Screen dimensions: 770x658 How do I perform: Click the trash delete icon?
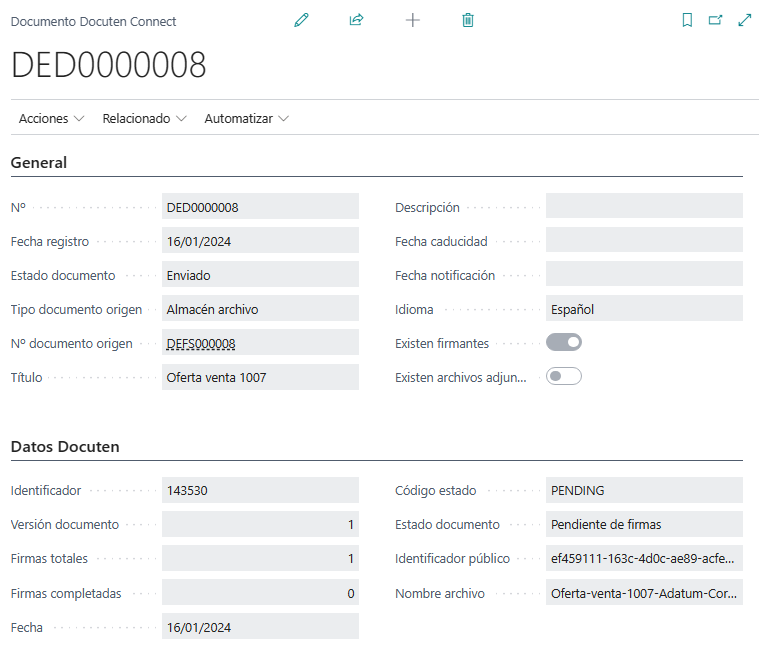point(468,20)
